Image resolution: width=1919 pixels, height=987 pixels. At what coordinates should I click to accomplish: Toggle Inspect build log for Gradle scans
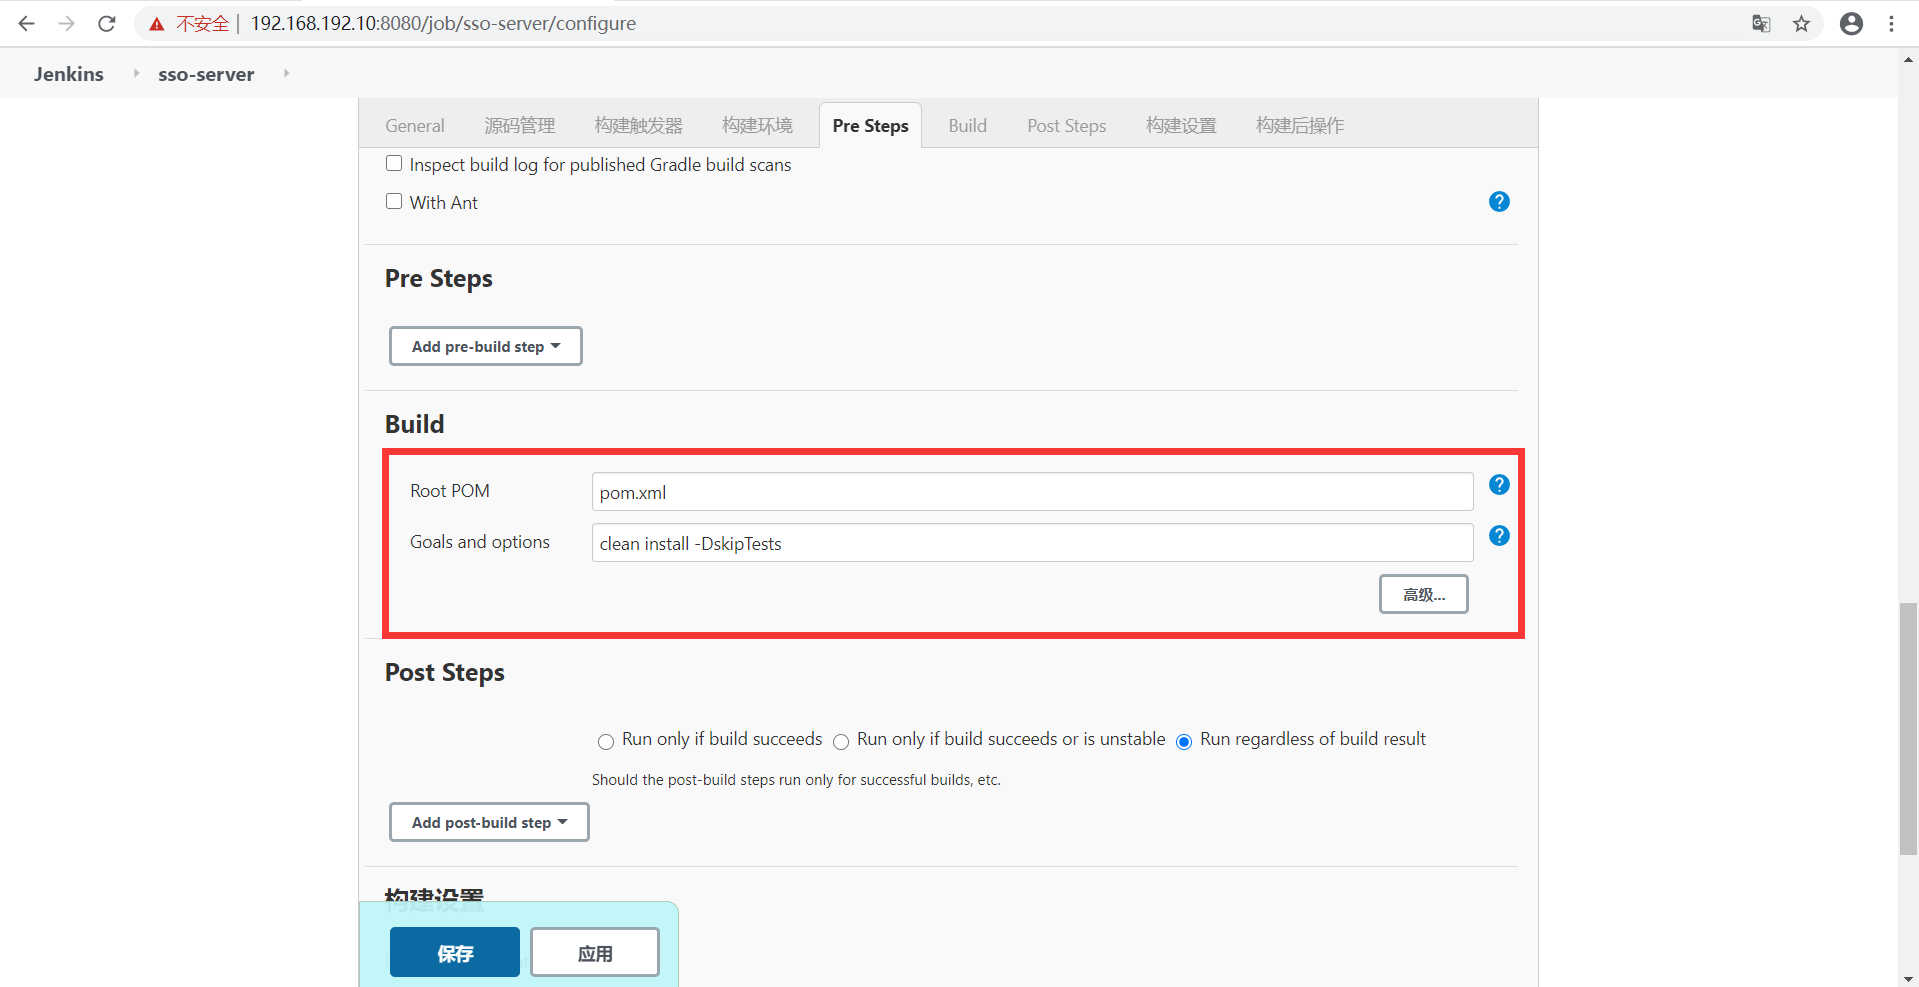pos(394,163)
